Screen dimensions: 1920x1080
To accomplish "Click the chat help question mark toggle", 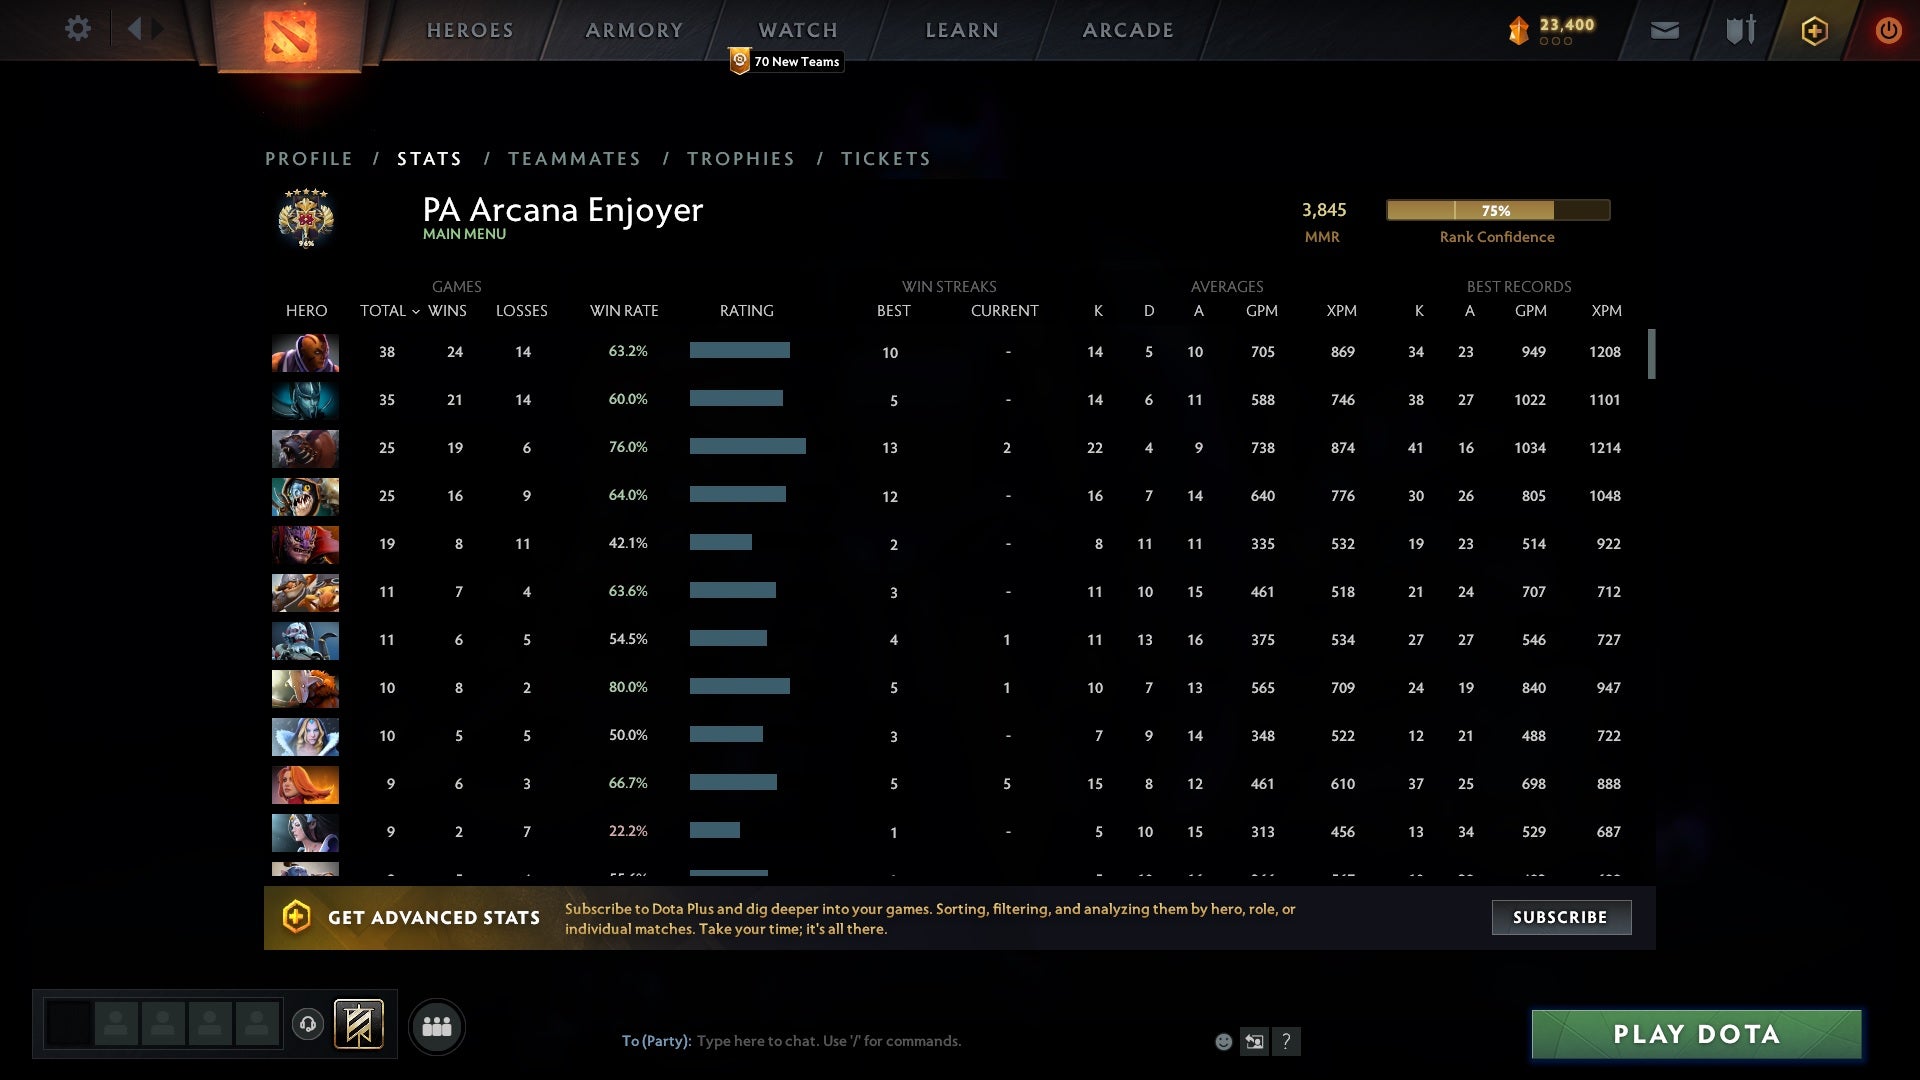I will [x=1287, y=1041].
